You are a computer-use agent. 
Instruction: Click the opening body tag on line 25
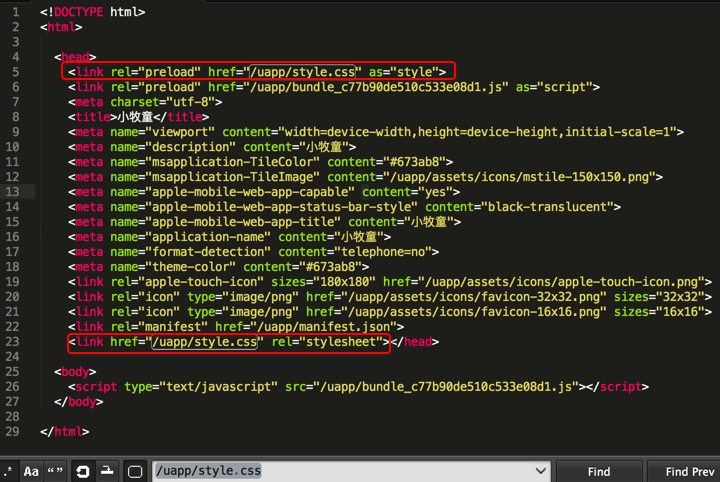click(x=75, y=372)
